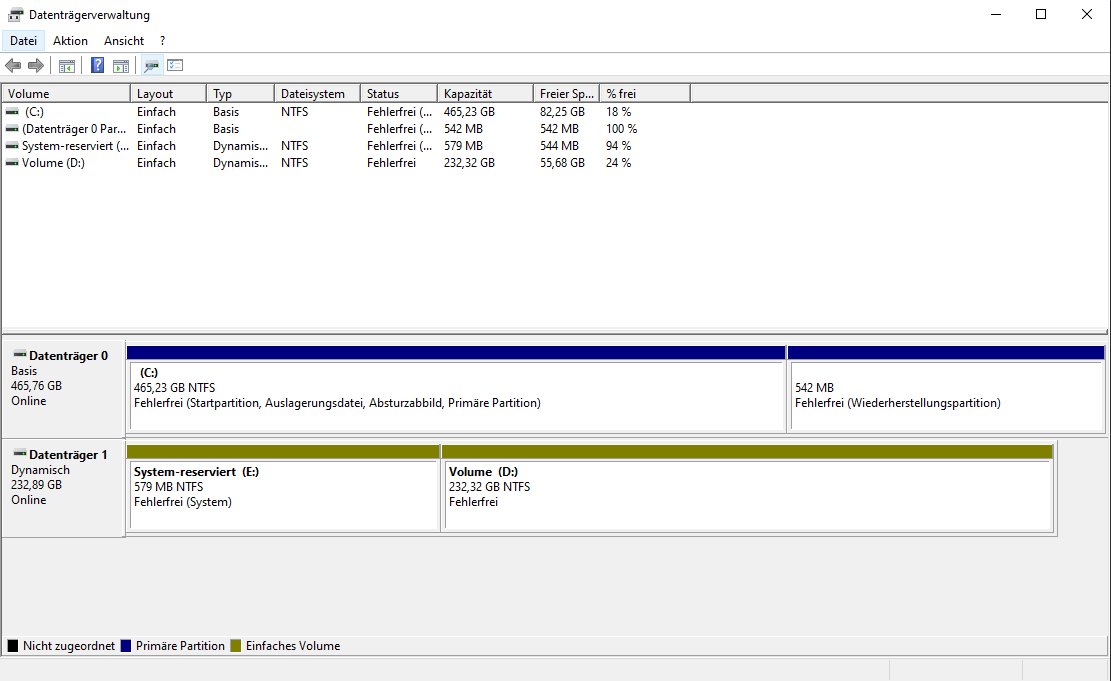This screenshot has width=1111, height=681.
Task: Close the Datenträgerverwaltung window
Action: (x=1087, y=14)
